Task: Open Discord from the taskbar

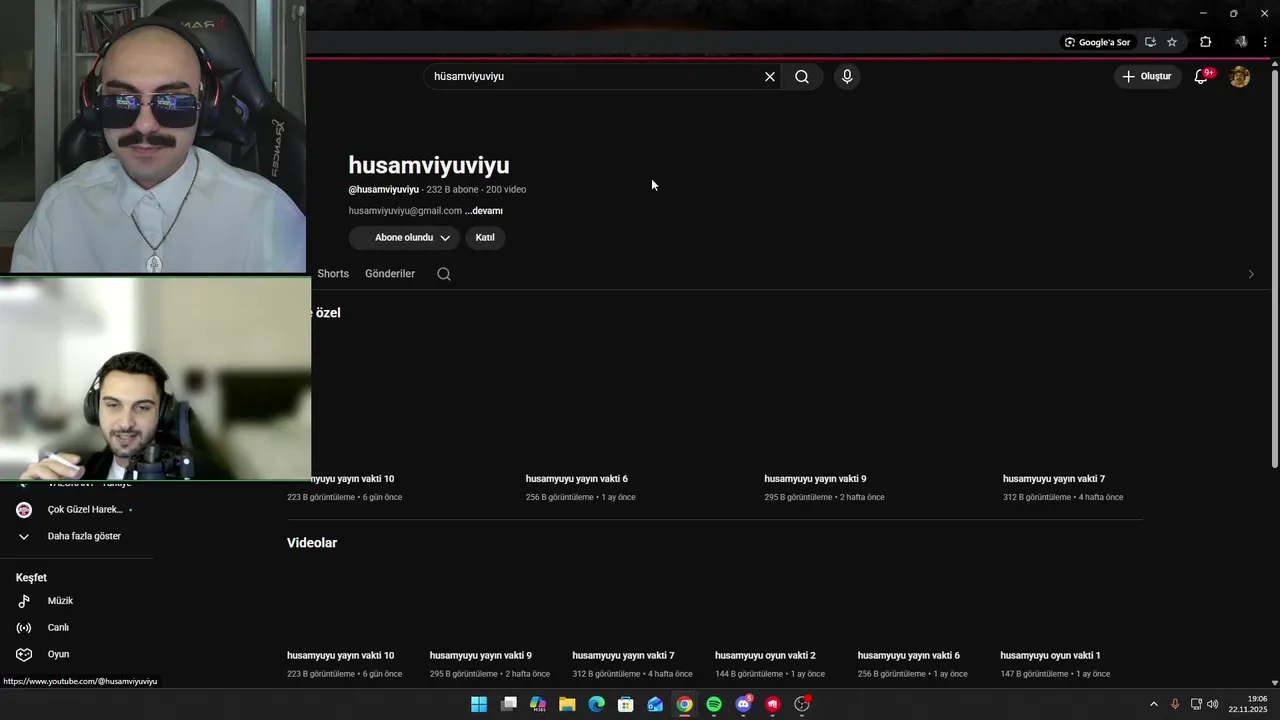Action: point(743,704)
